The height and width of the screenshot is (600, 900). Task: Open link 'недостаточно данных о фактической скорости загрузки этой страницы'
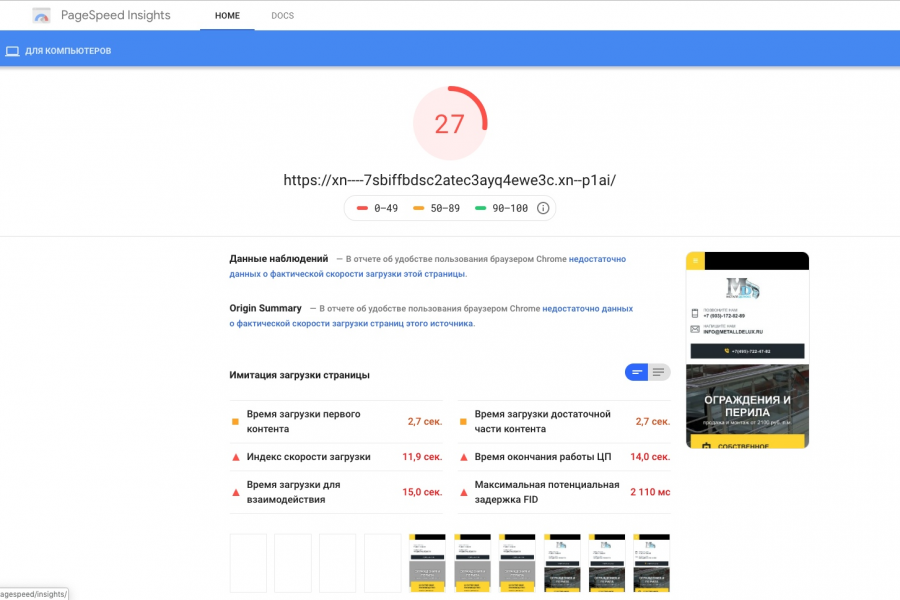(x=428, y=266)
